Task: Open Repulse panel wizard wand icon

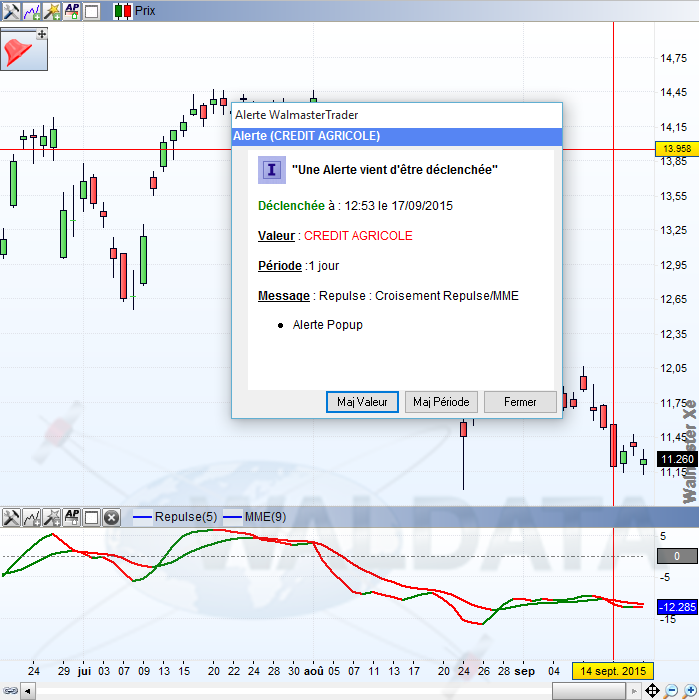Action: pos(52,517)
